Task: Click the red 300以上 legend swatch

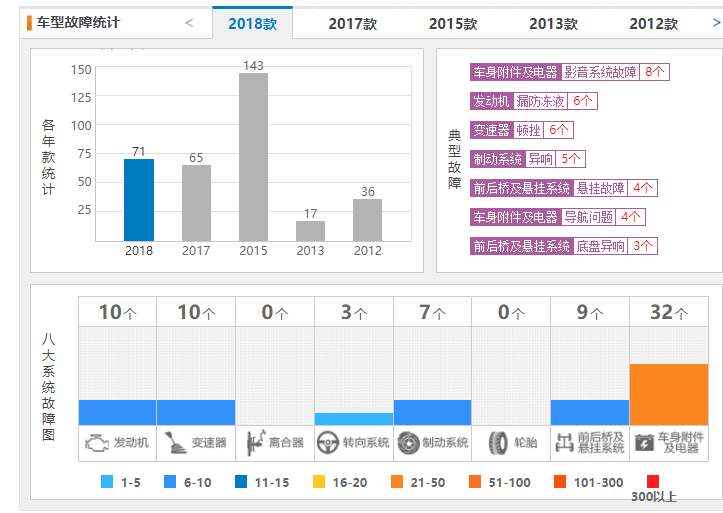Action: click(x=653, y=482)
